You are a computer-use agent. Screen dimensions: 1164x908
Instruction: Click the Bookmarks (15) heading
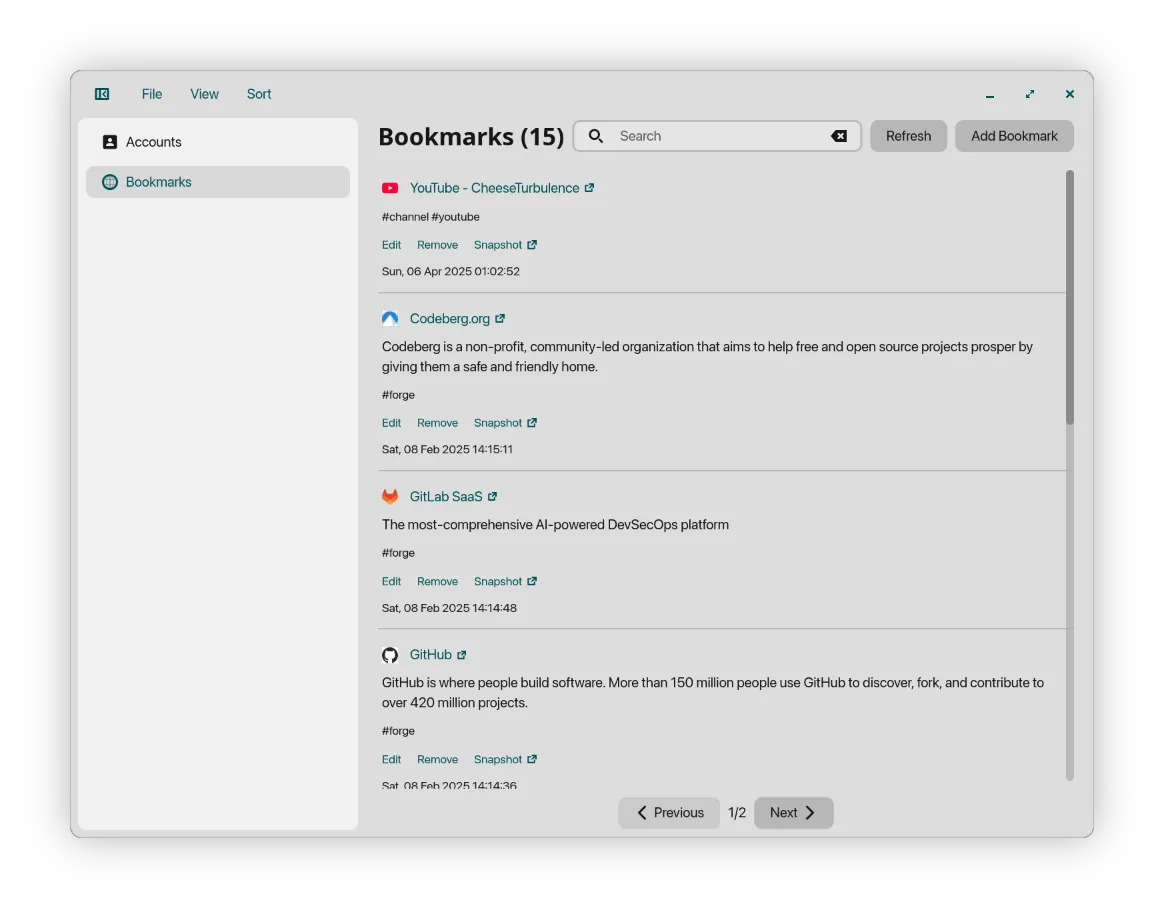(x=471, y=137)
